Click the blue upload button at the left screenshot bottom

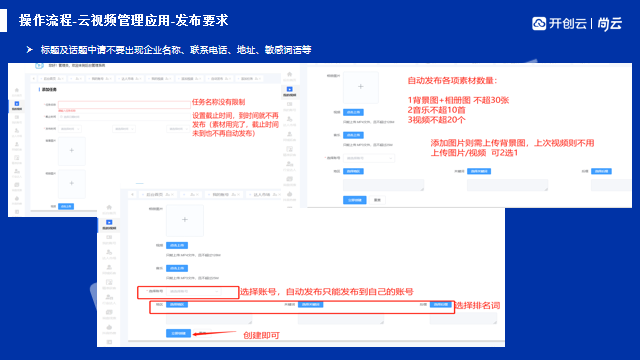pyautogui.click(x=66, y=207)
